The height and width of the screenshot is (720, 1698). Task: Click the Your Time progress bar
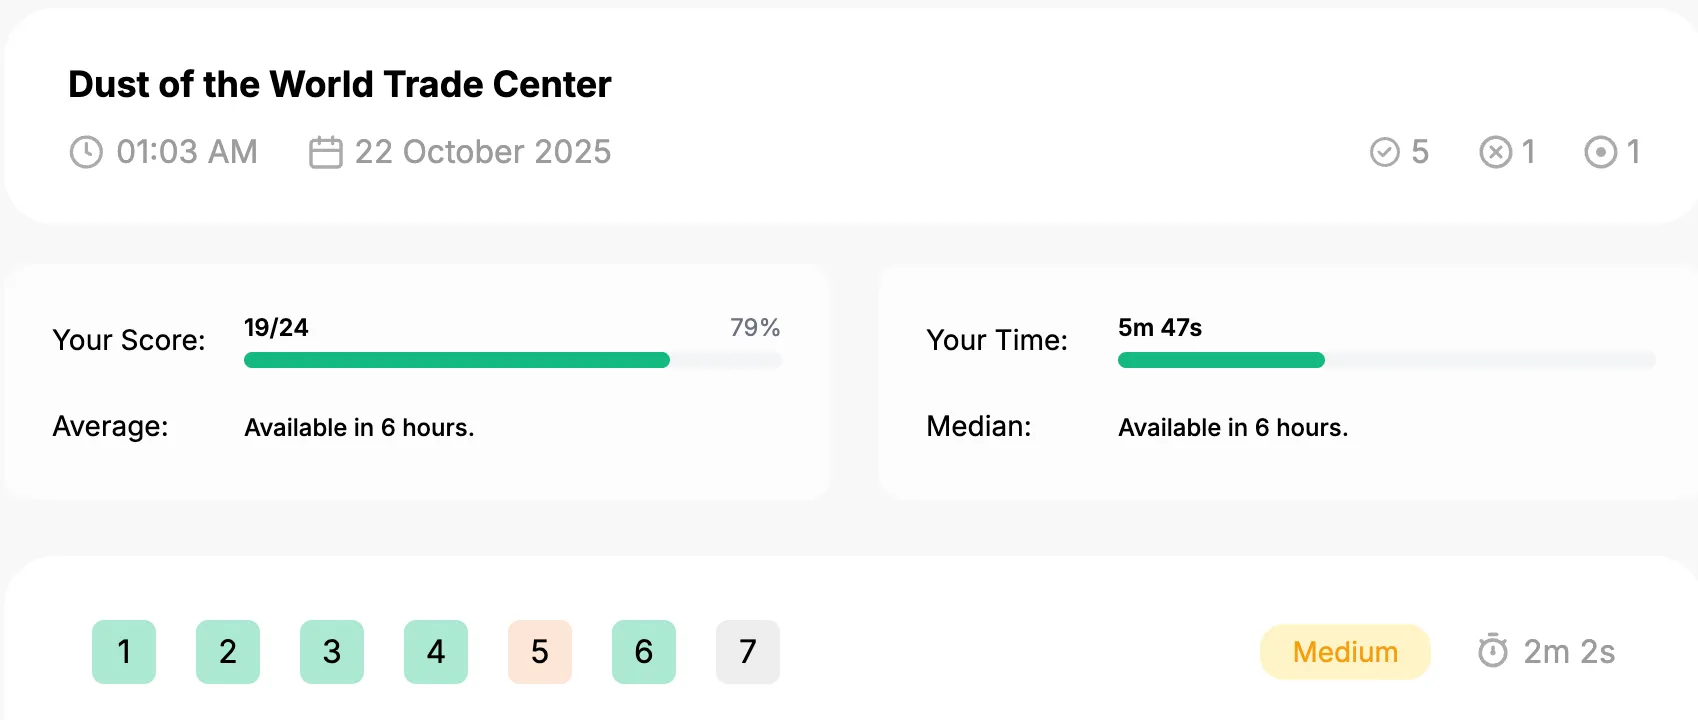(x=1387, y=360)
